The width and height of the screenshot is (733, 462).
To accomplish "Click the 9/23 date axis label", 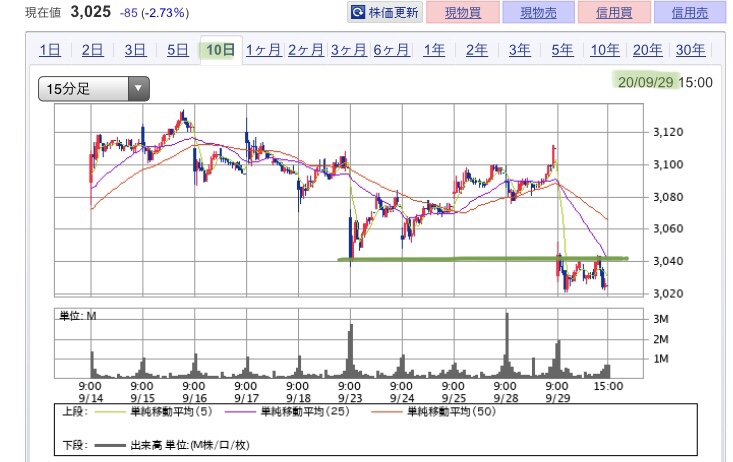I will [350, 398].
